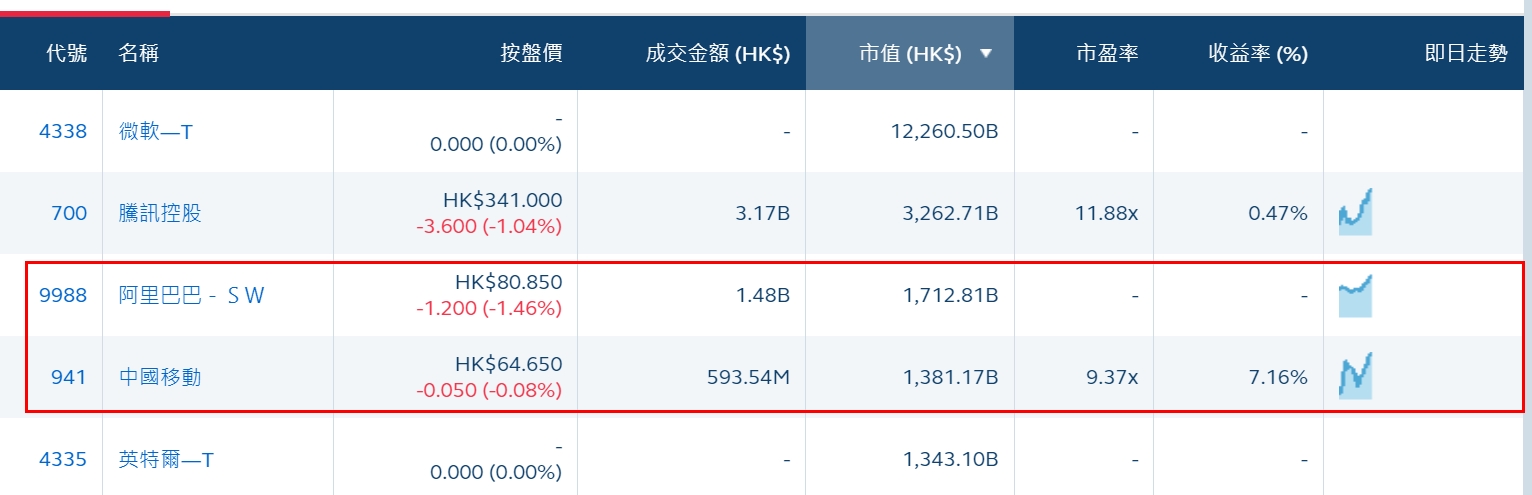Sort by 收益率 (%) column header
This screenshot has width=1532, height=495.
(1257, 54)
